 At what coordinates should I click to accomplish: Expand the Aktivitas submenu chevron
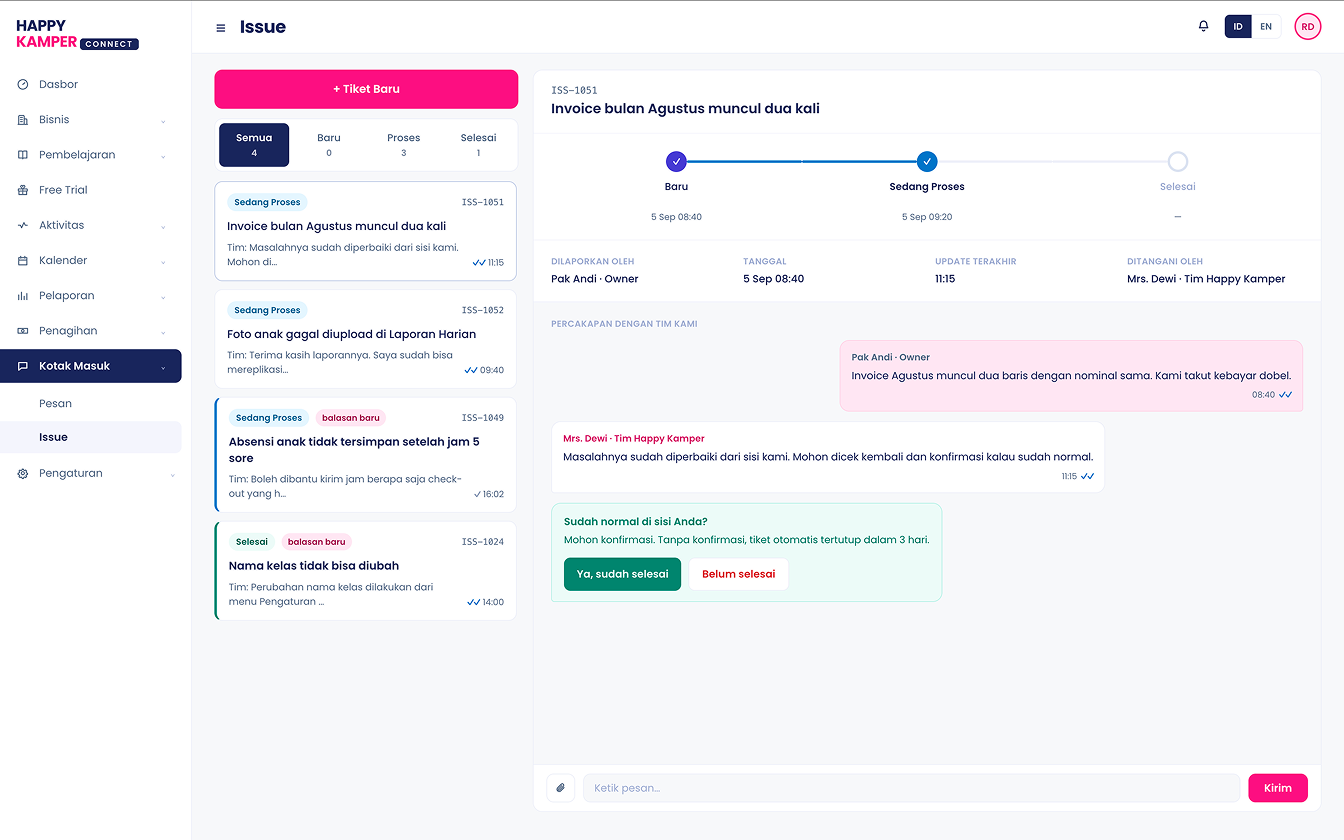coord(163,226)
